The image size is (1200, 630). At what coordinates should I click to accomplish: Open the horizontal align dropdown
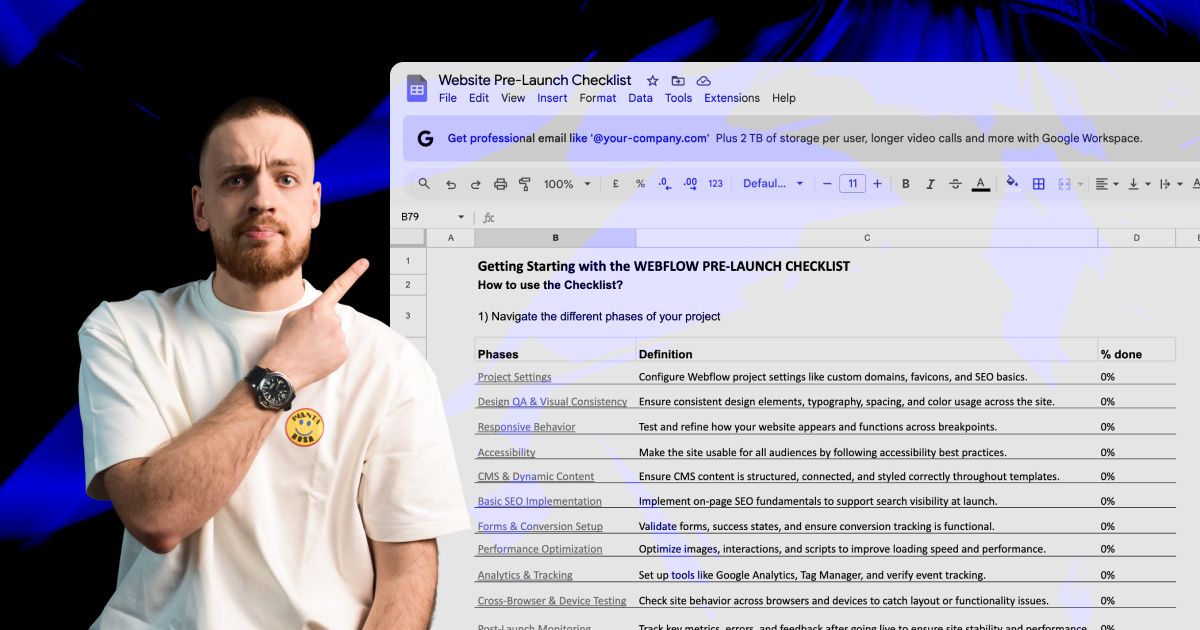click(1107, 184)
